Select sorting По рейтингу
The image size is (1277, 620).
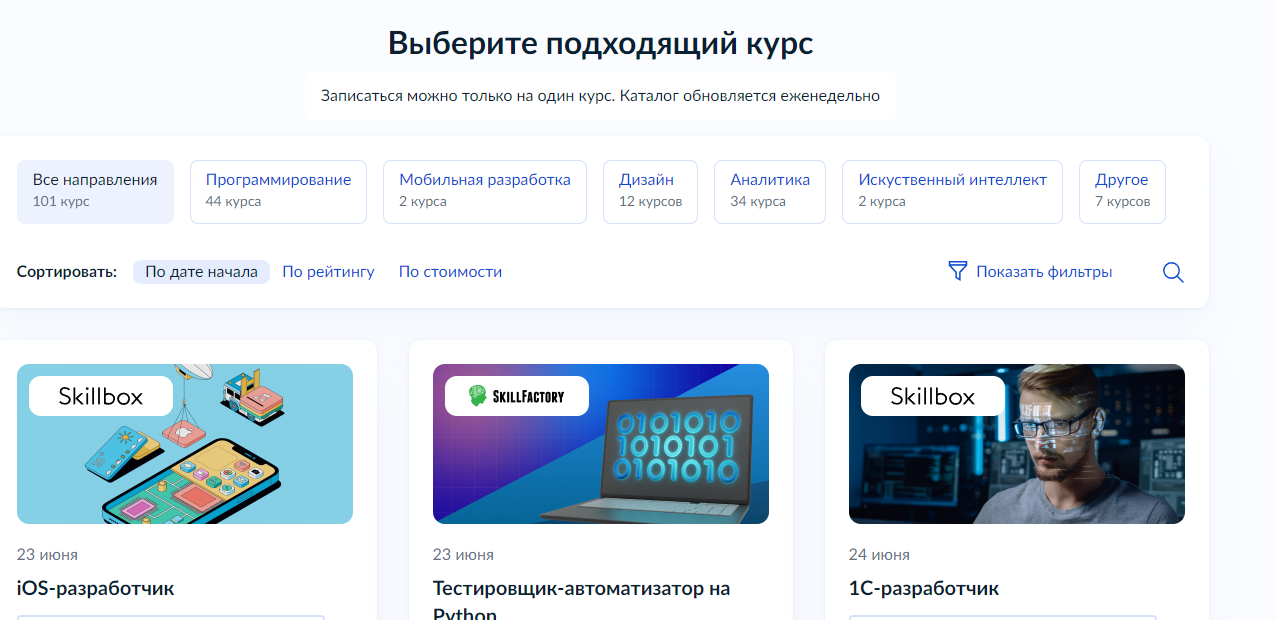[x=328, y=271]
